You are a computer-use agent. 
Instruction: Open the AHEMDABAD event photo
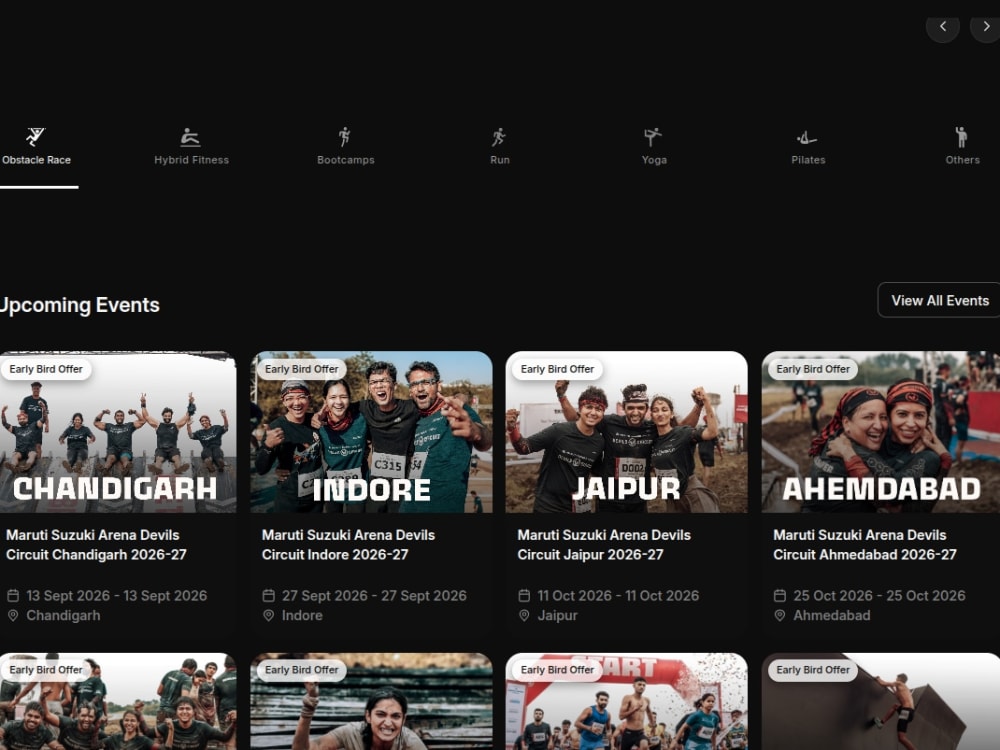881,432
